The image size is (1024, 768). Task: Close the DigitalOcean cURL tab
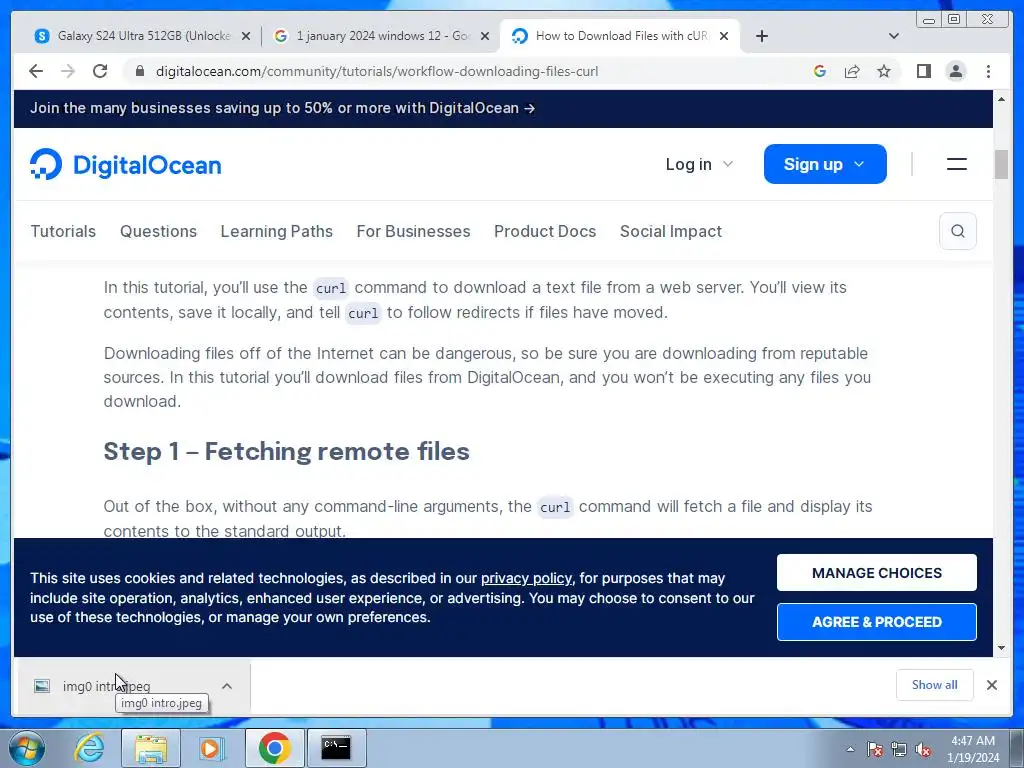(x=724, y=36)
